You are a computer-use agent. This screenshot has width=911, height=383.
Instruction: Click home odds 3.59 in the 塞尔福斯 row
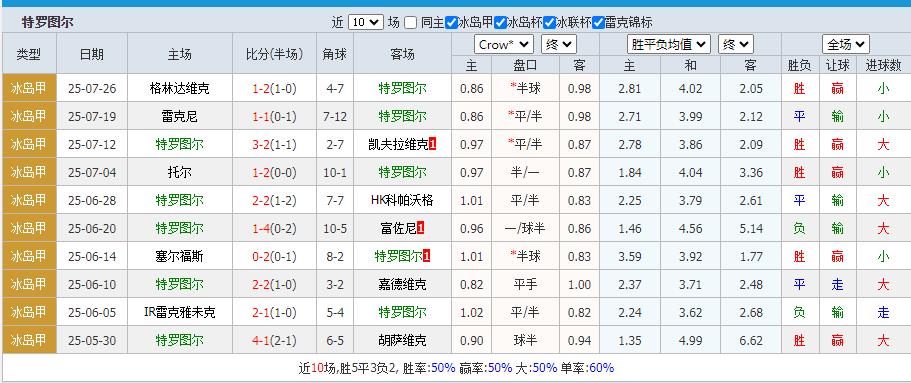(630, 256)
